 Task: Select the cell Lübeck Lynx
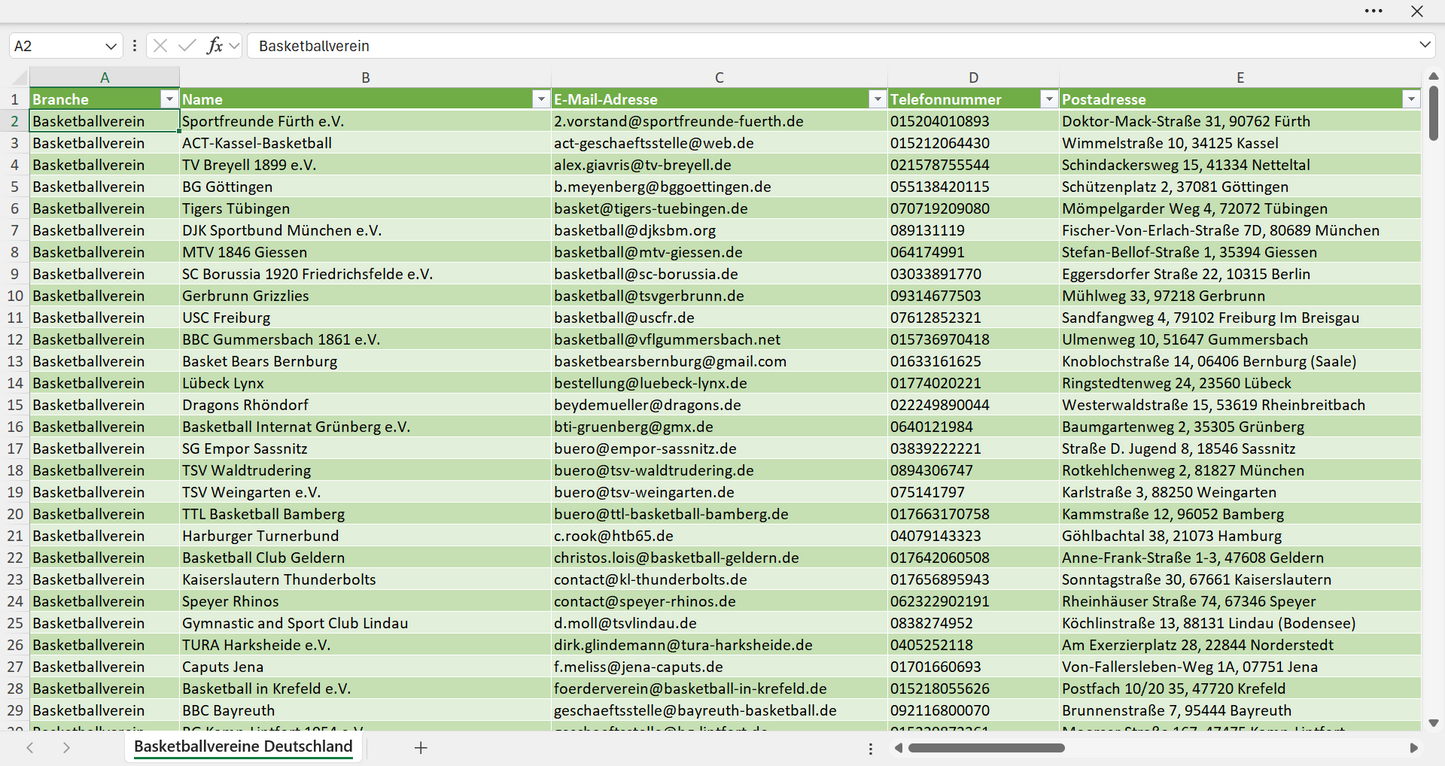(x=366, y=383)
